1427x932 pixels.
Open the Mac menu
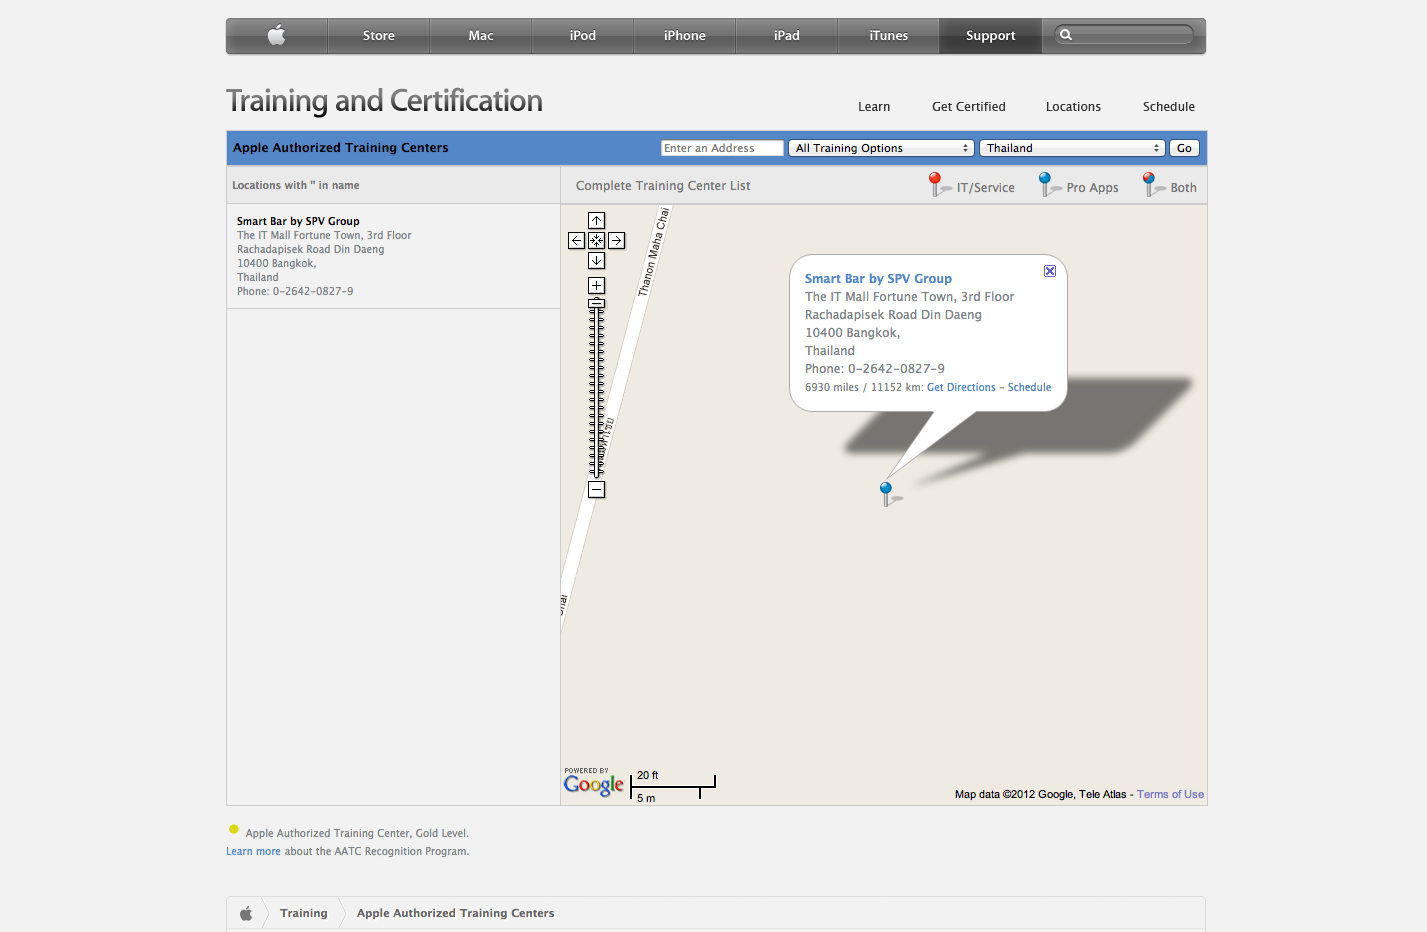point(481,36)
